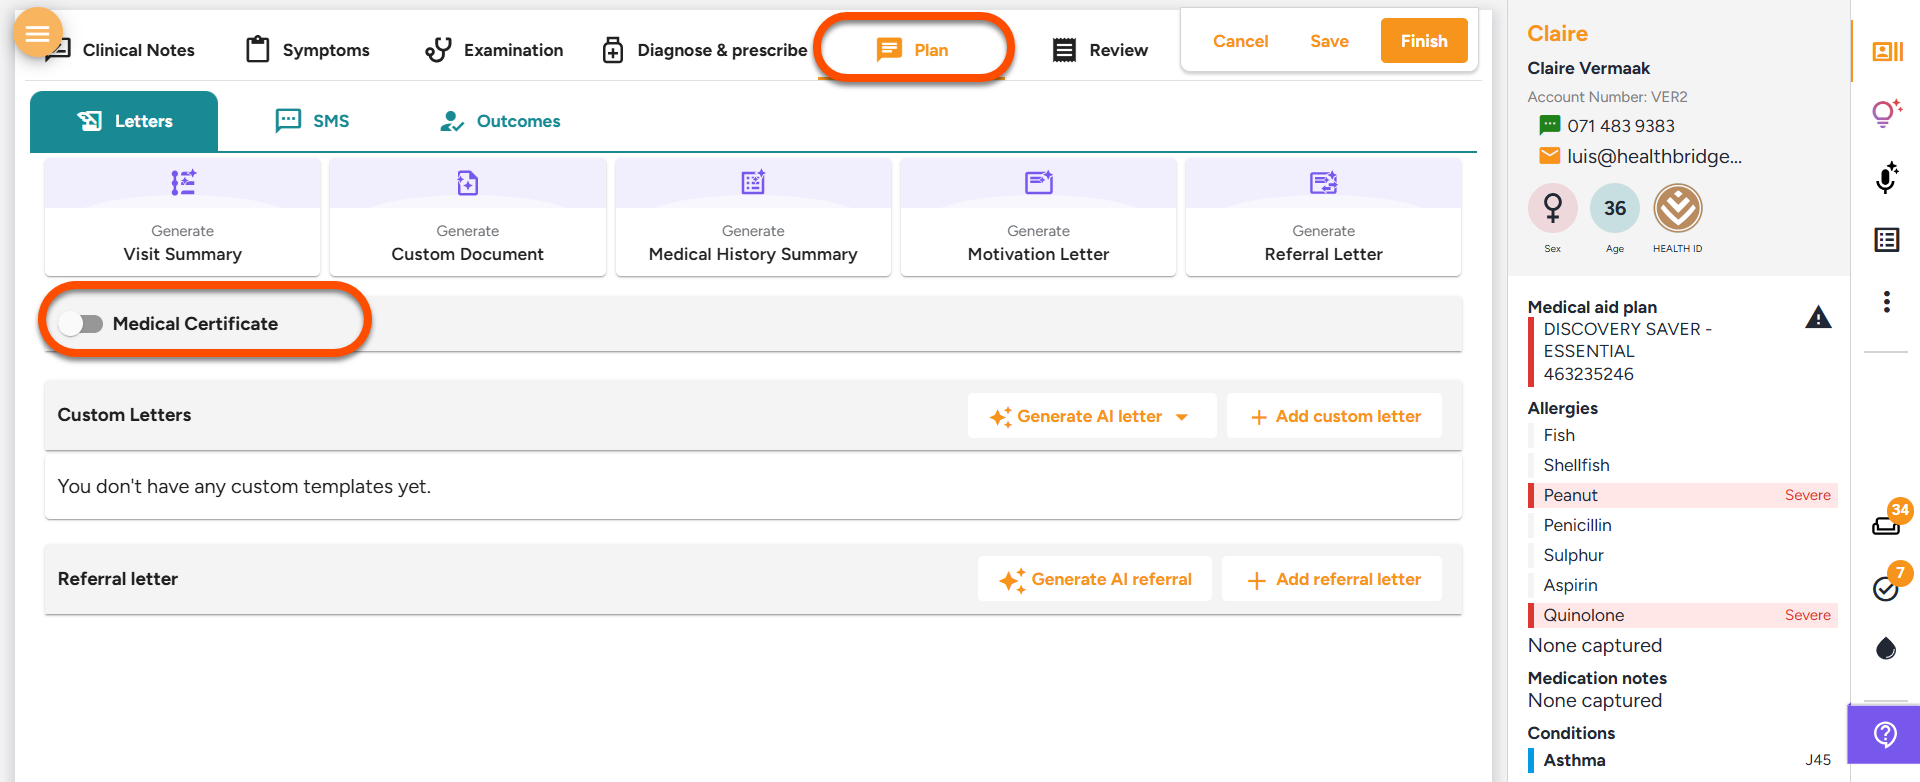Select the Generate Motivation Letter card

(1038, 216)
